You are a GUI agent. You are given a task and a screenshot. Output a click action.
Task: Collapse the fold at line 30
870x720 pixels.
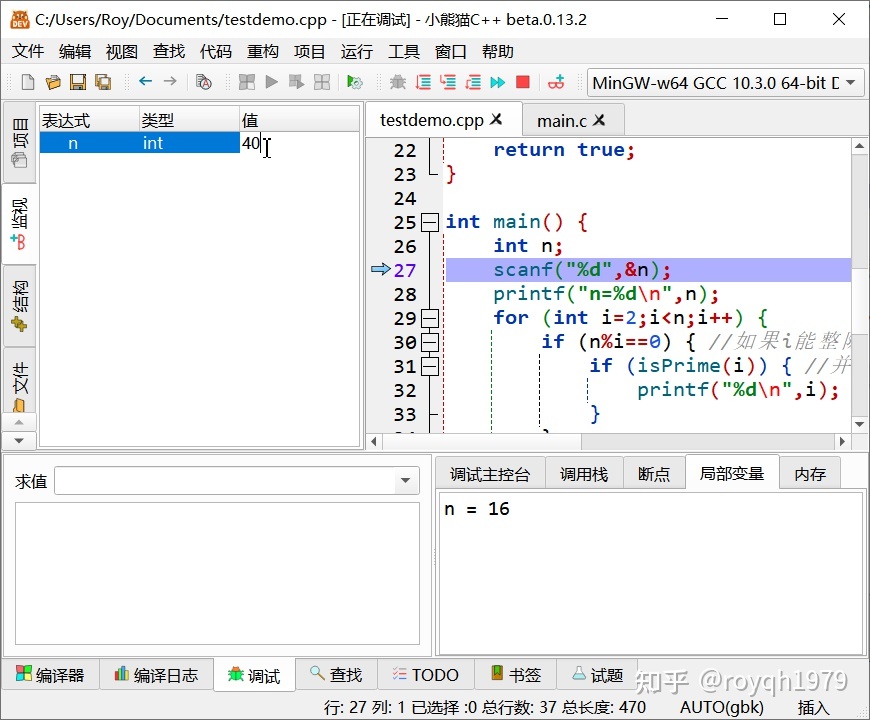(429, 342)
